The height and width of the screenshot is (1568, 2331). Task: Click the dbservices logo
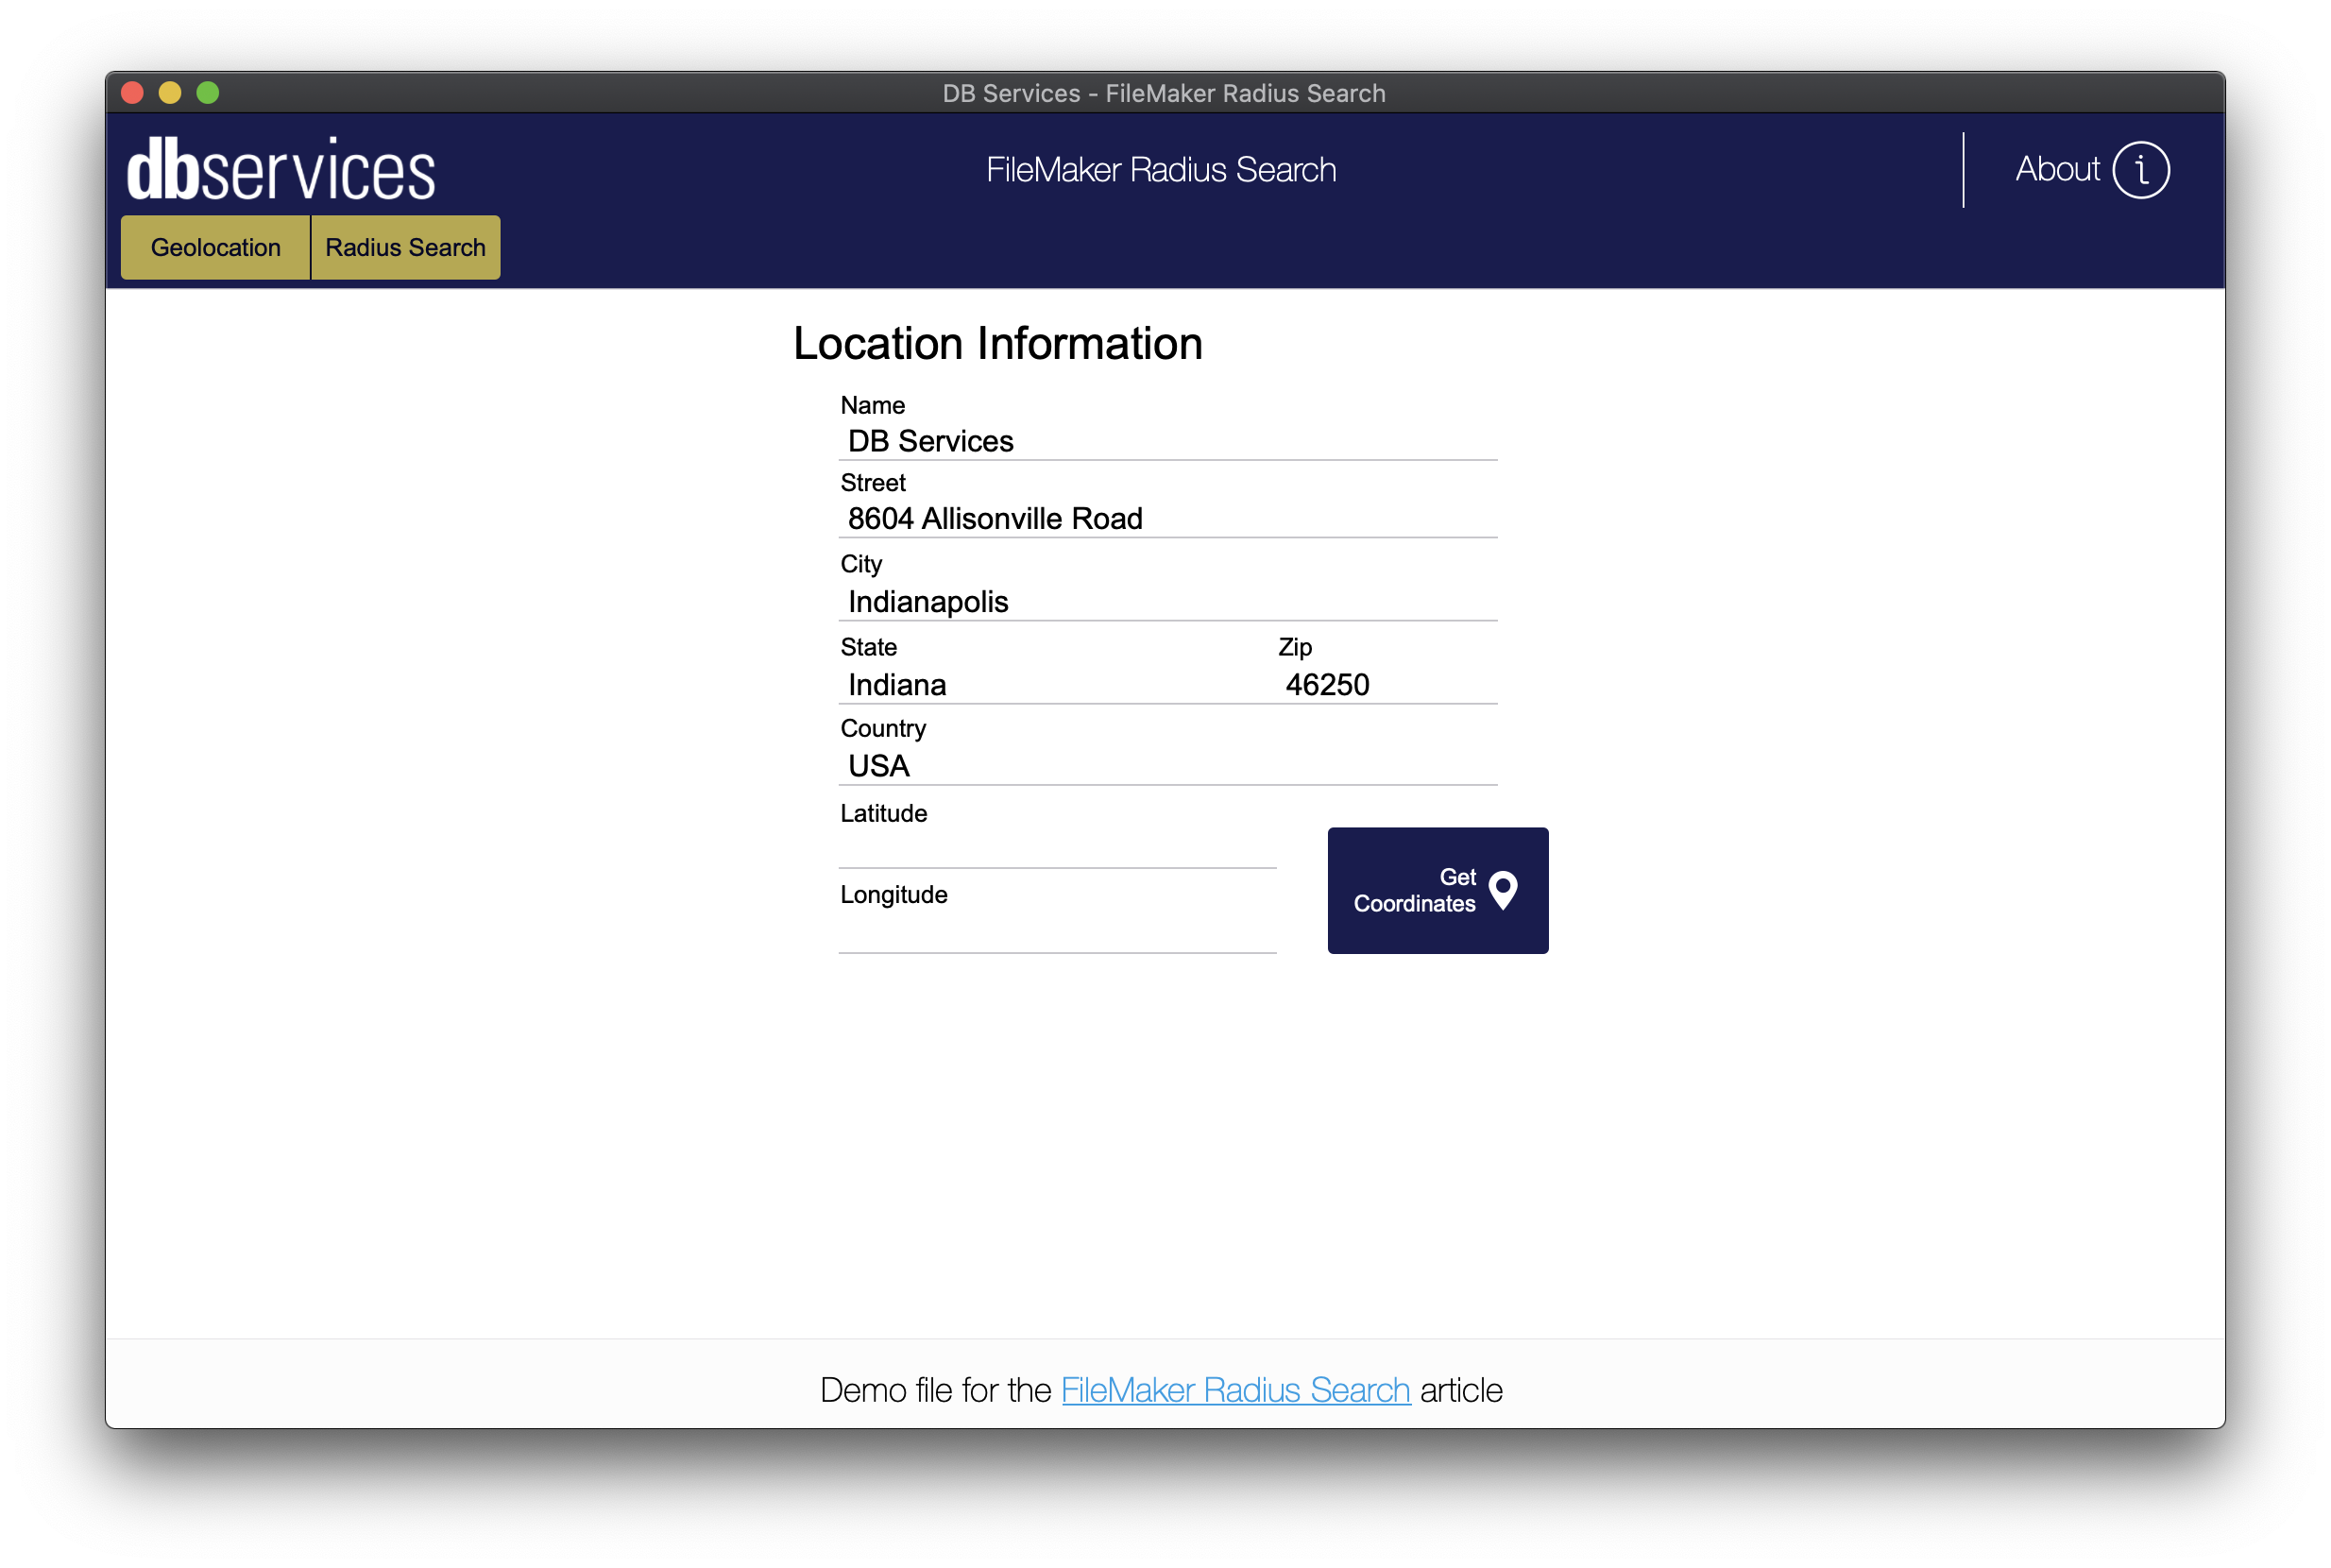click(x=281, y=169)
